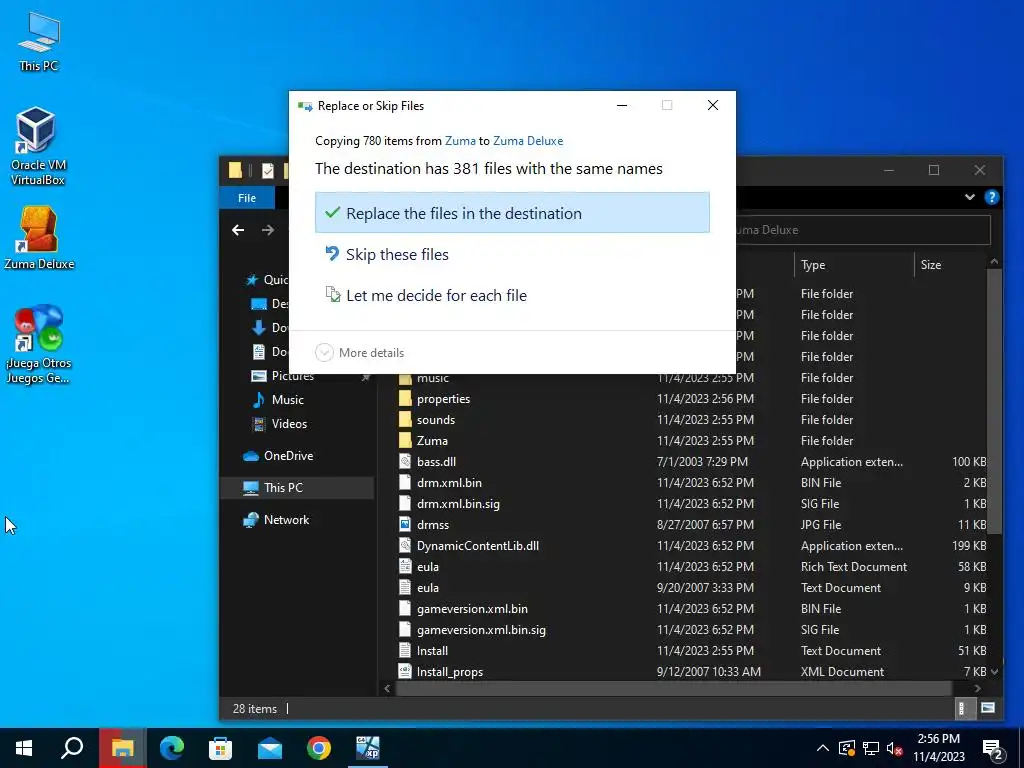Screen dimensions: 1024x768
Task: Open Microsoft Store from the taskbar
Action: [221, 748]
